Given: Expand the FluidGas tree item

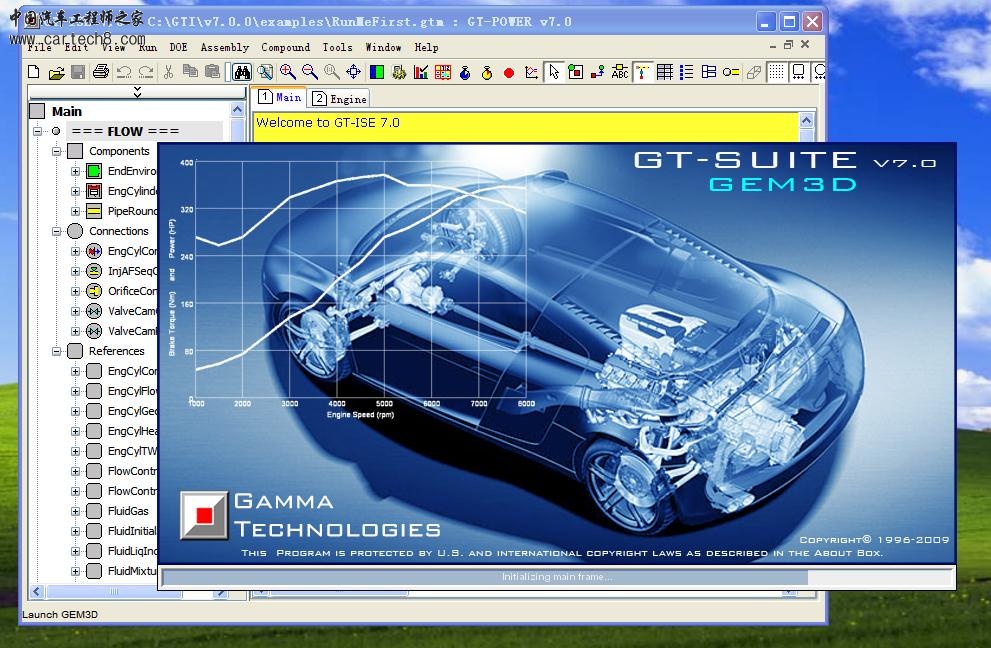Looking at the screenshot, I should [x=75, y=511].
